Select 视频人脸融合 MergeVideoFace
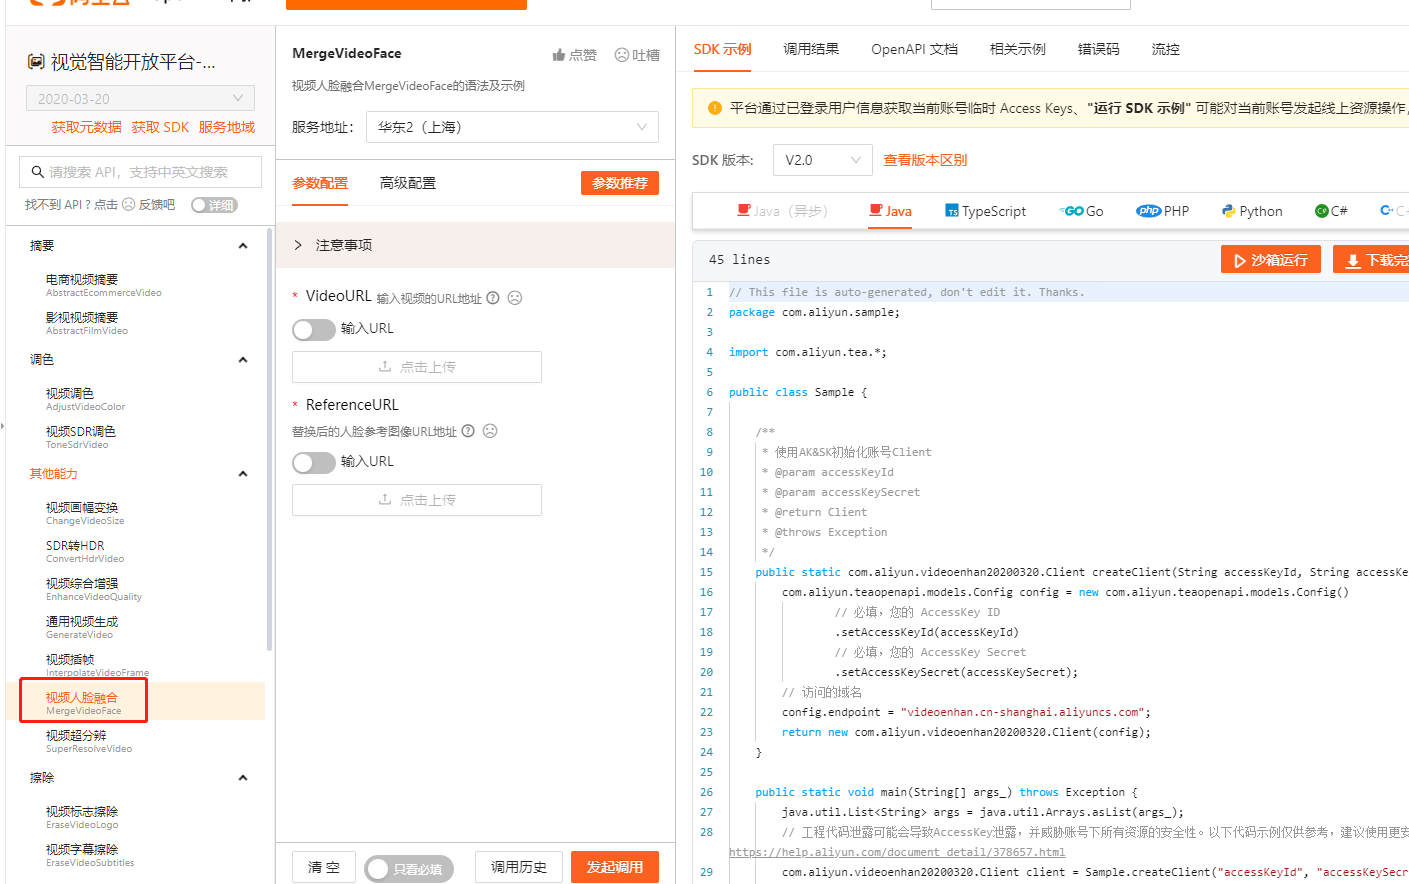The width and height of the screenshot is (1409, 884). pos(83,702)
